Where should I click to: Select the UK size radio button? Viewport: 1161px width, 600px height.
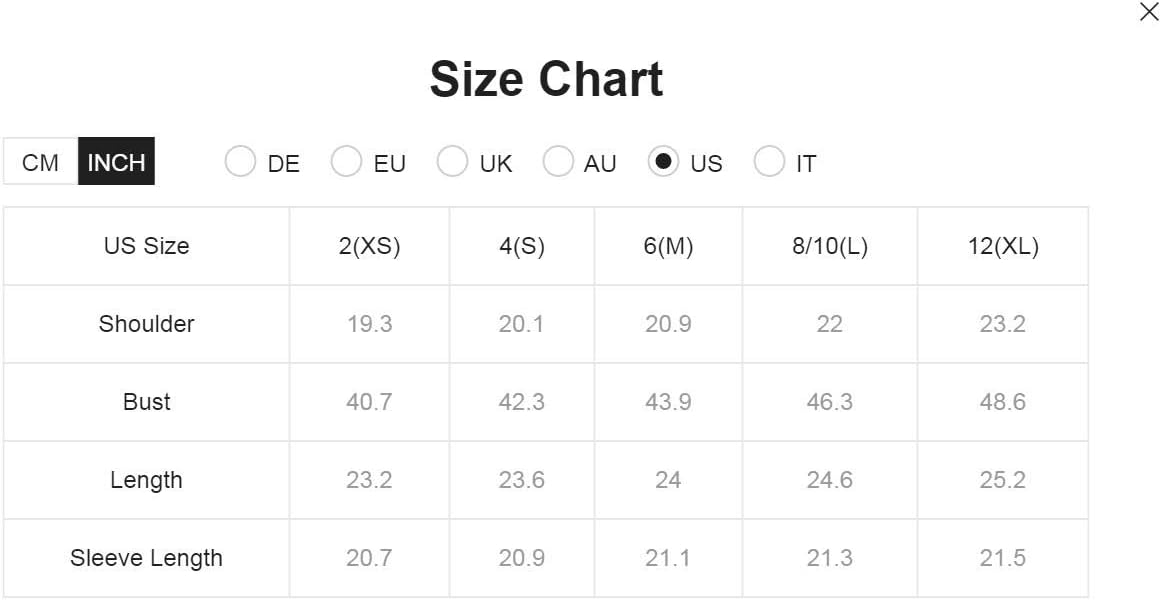pos(452,161)
